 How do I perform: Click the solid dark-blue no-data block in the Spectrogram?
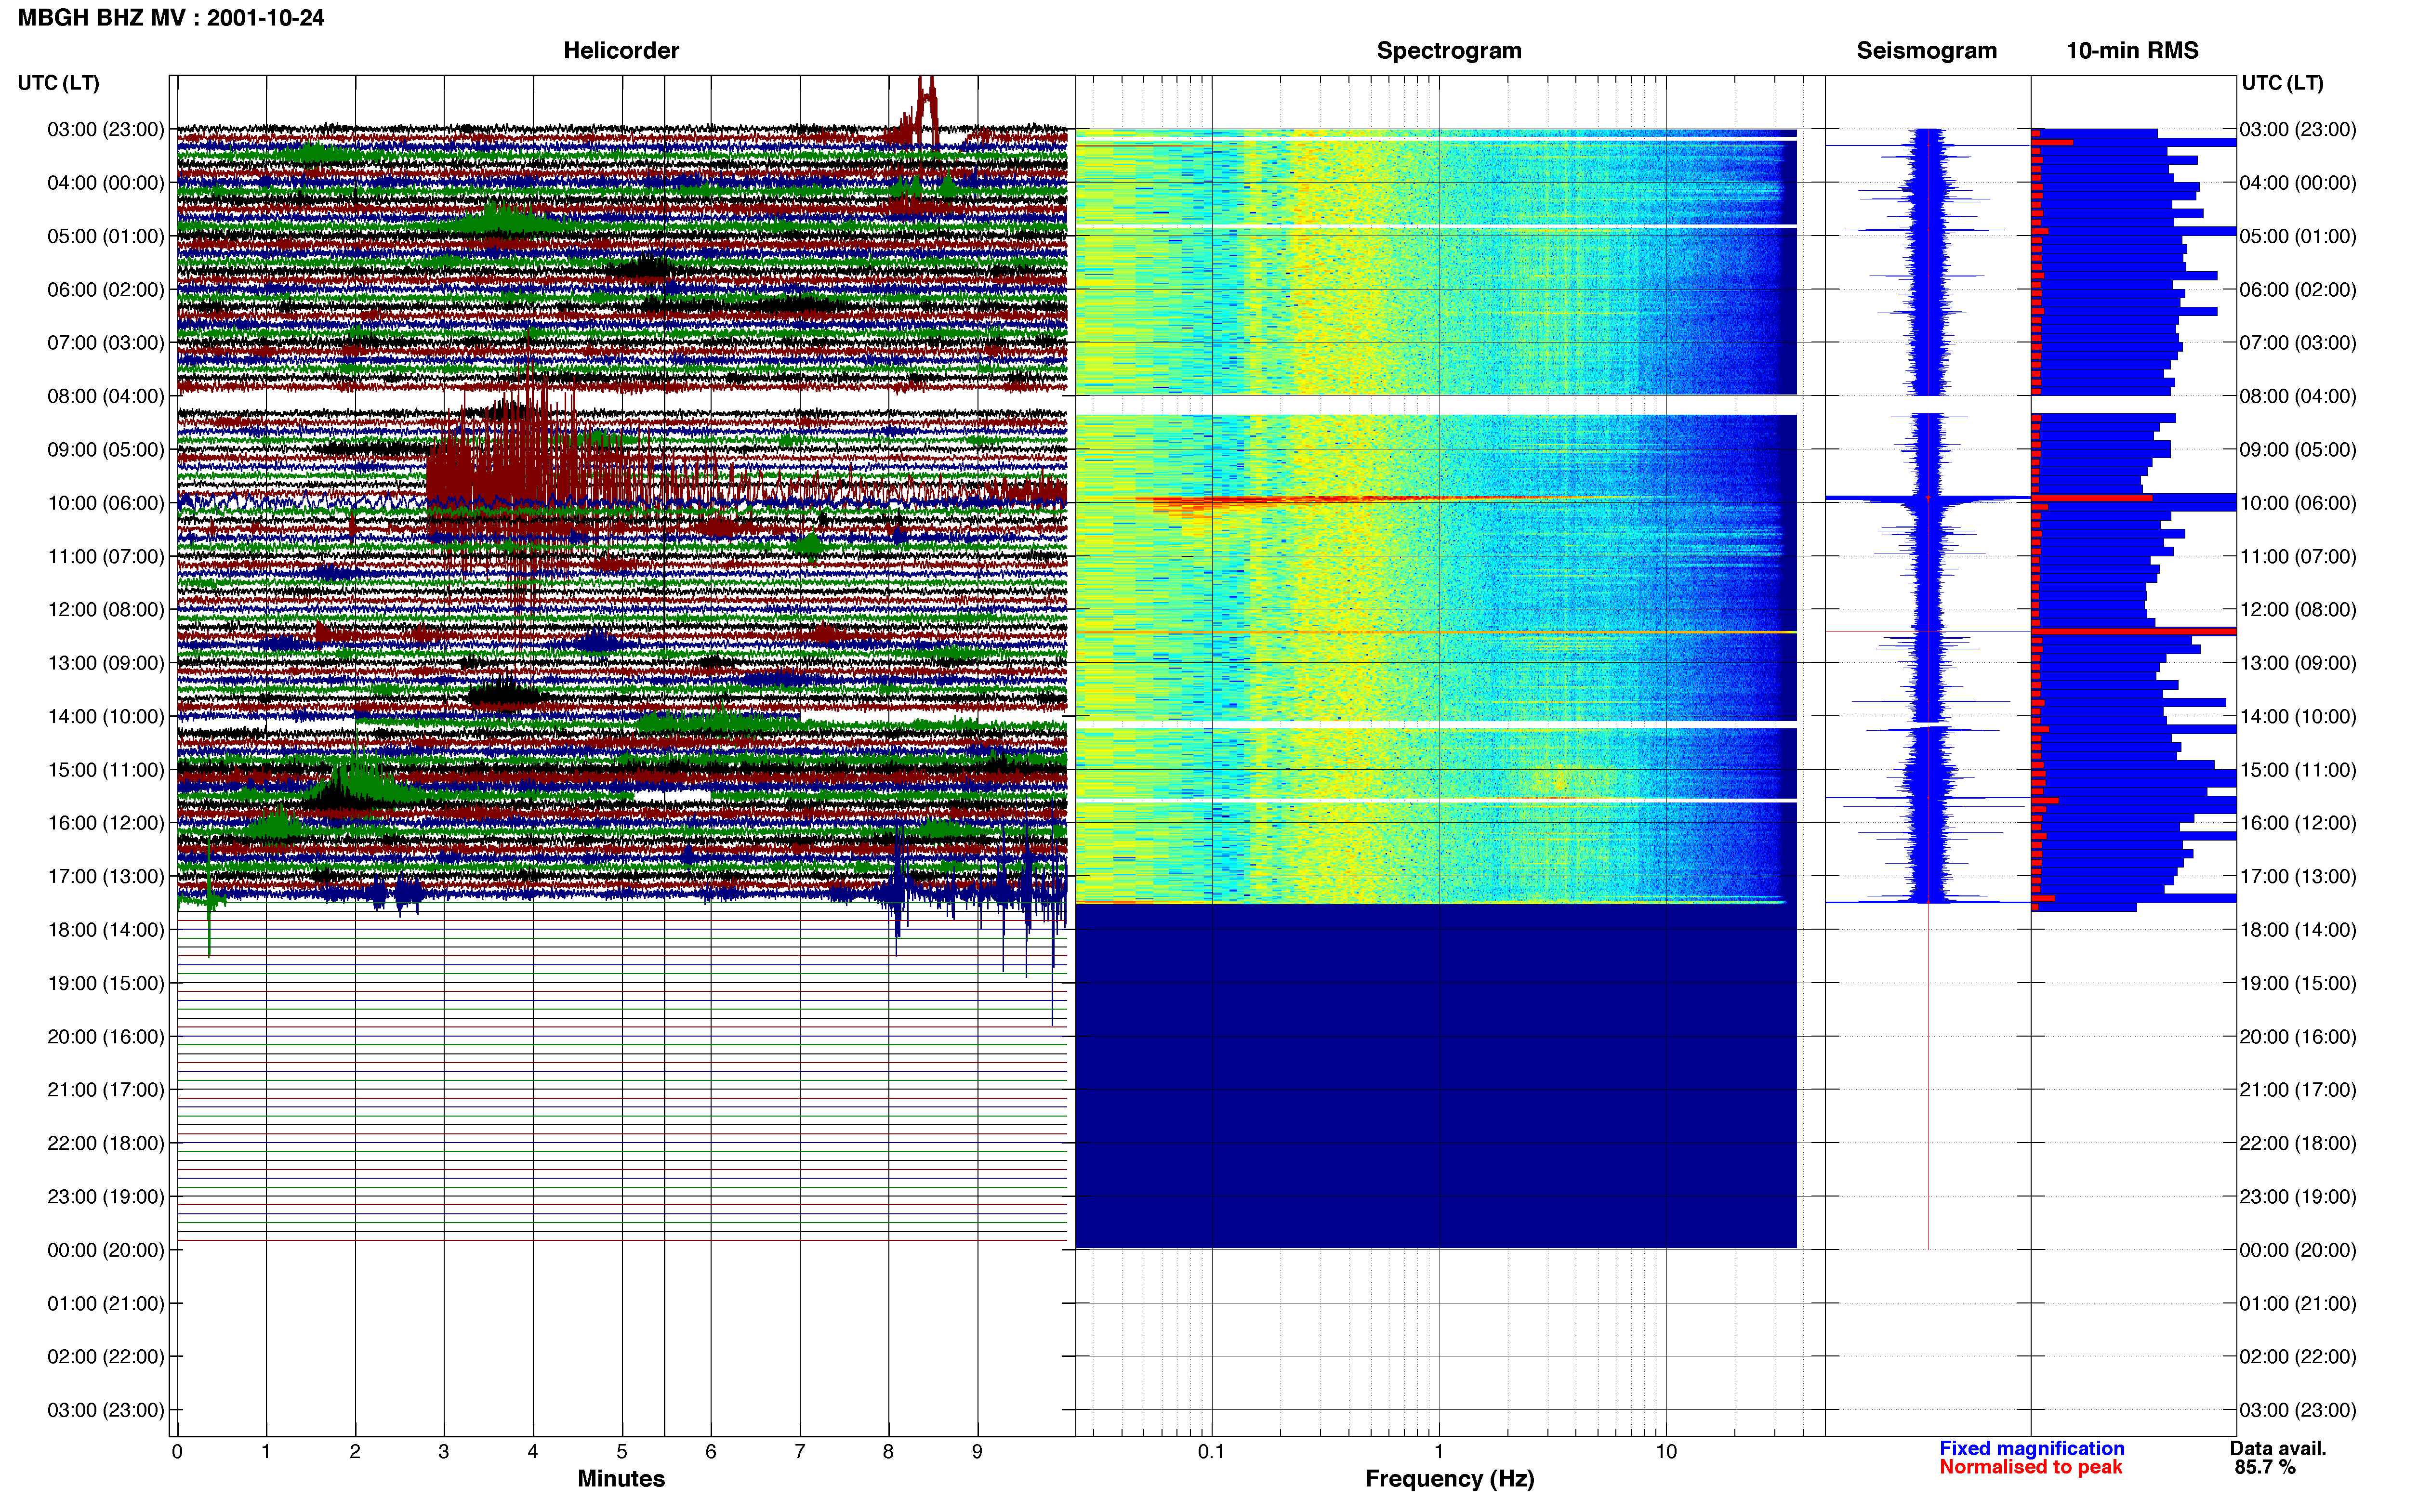[1436, 1076]
